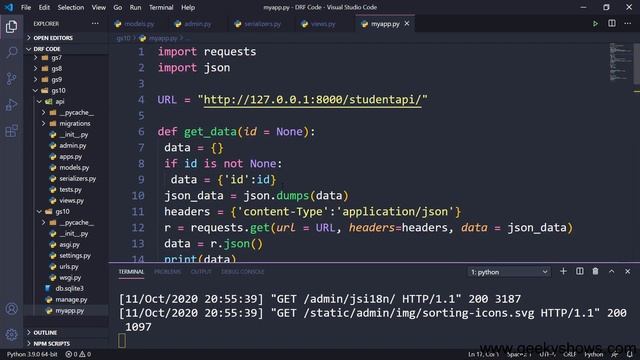Open the Accounts menu icon
The image size is (640, 360).
coord(11,309)
